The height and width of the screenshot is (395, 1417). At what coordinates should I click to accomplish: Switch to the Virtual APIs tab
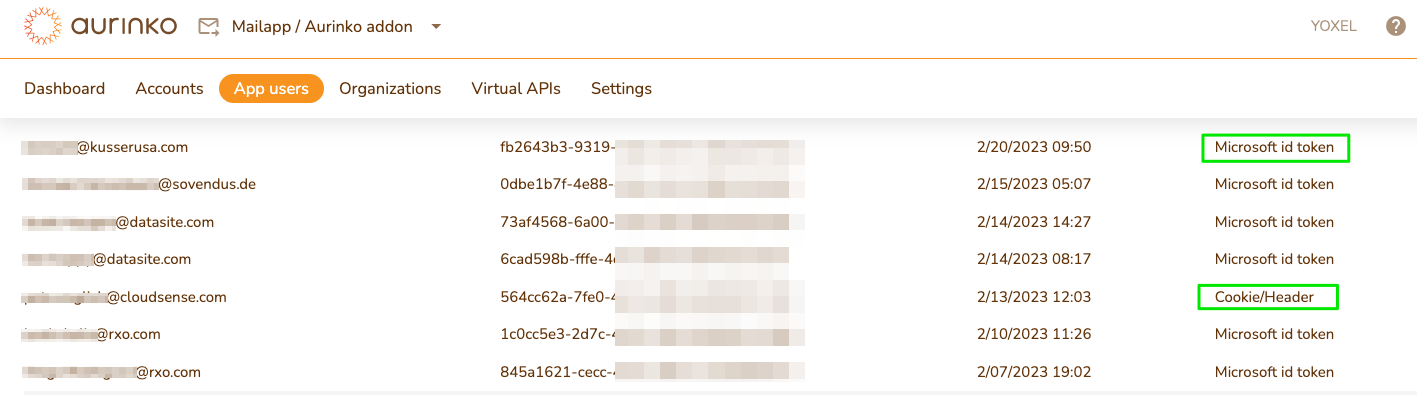tap(516, 88)
